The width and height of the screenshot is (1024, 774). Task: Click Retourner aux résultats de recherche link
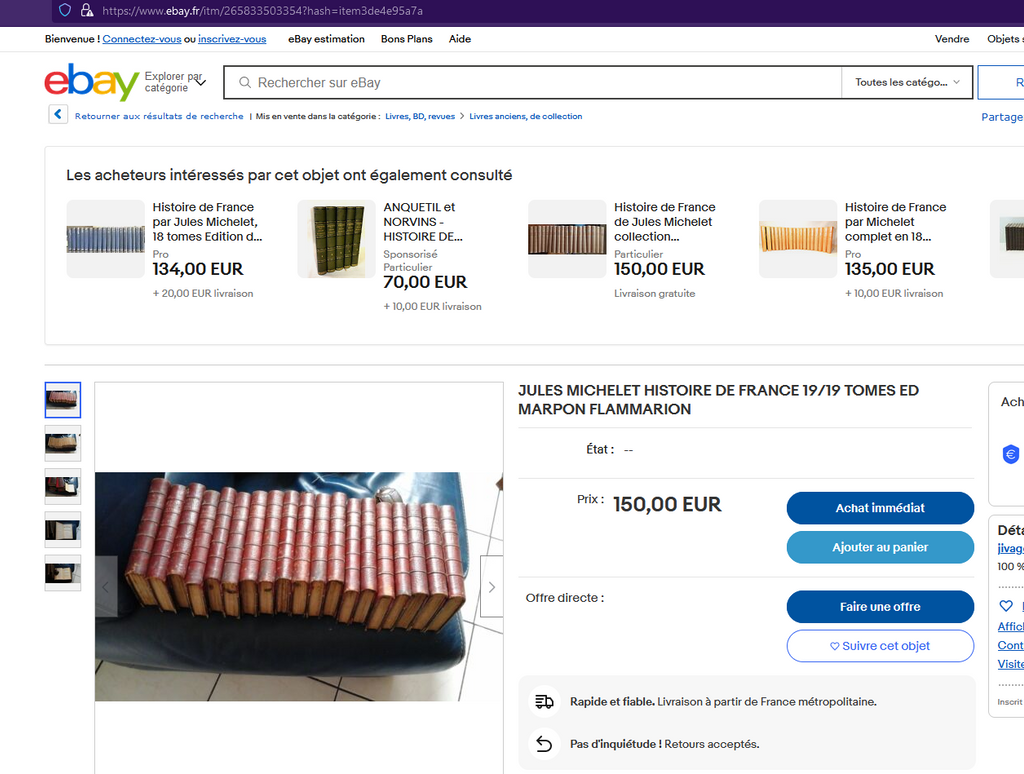(x=159, y=116)
